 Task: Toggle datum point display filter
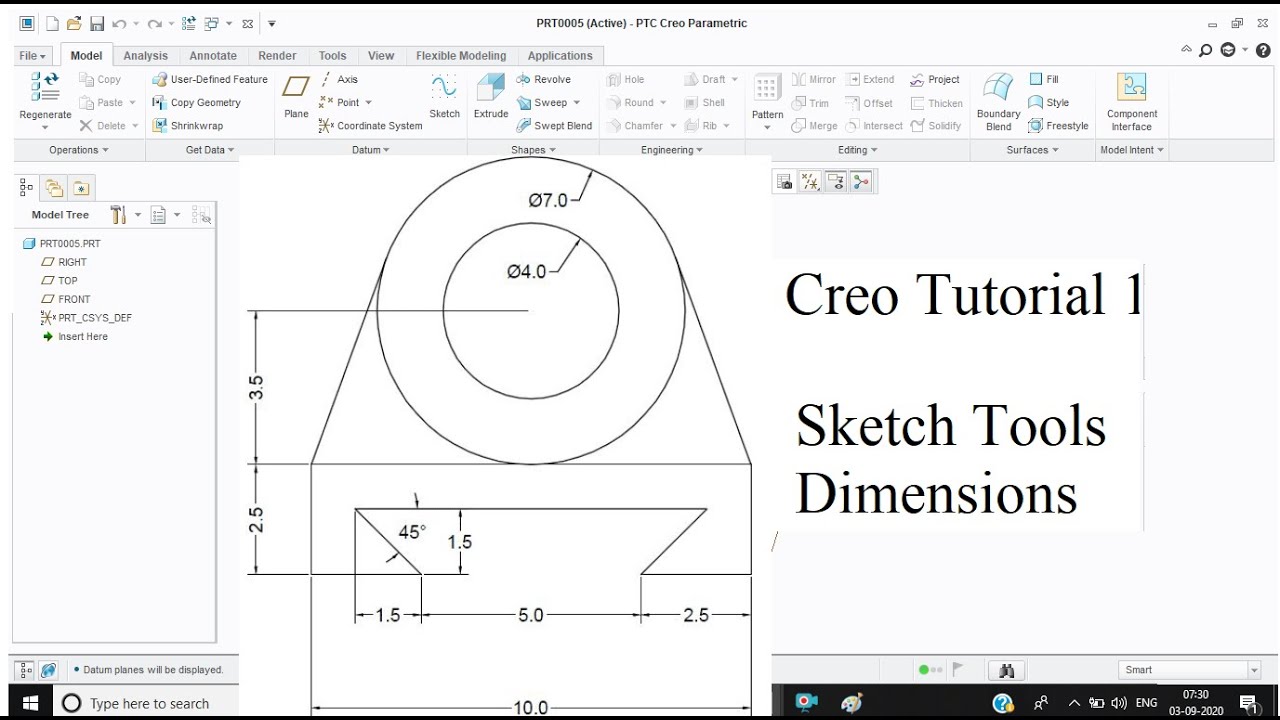[x=810, y=181]
